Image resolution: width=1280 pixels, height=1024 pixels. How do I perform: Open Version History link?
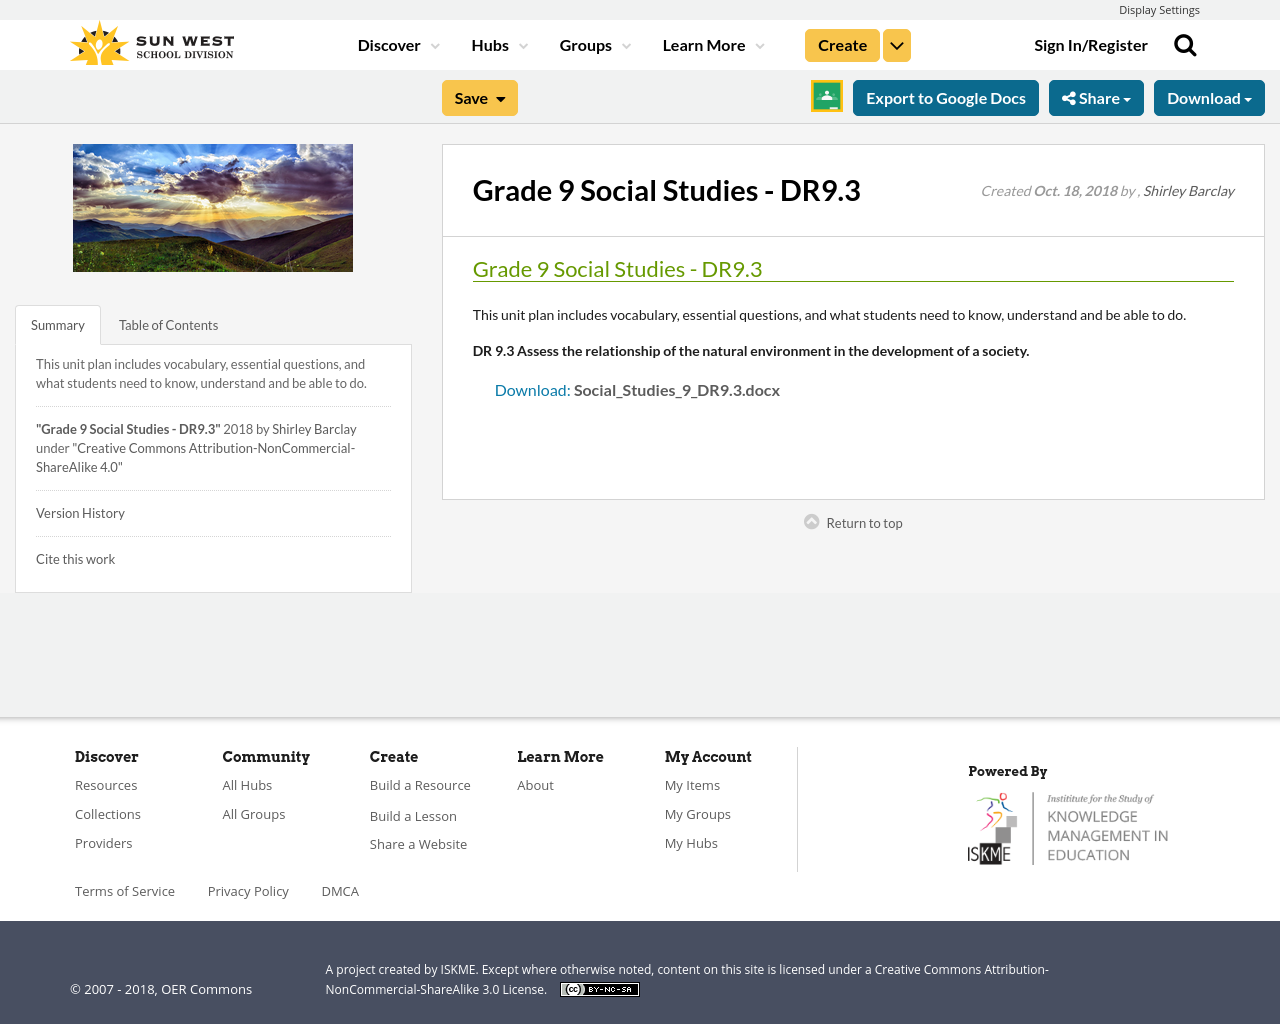pyautogui.click(x=80, y=512)
